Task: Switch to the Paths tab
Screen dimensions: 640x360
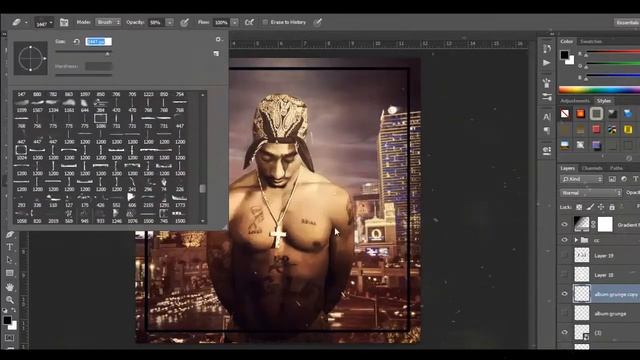Action: 616,168
